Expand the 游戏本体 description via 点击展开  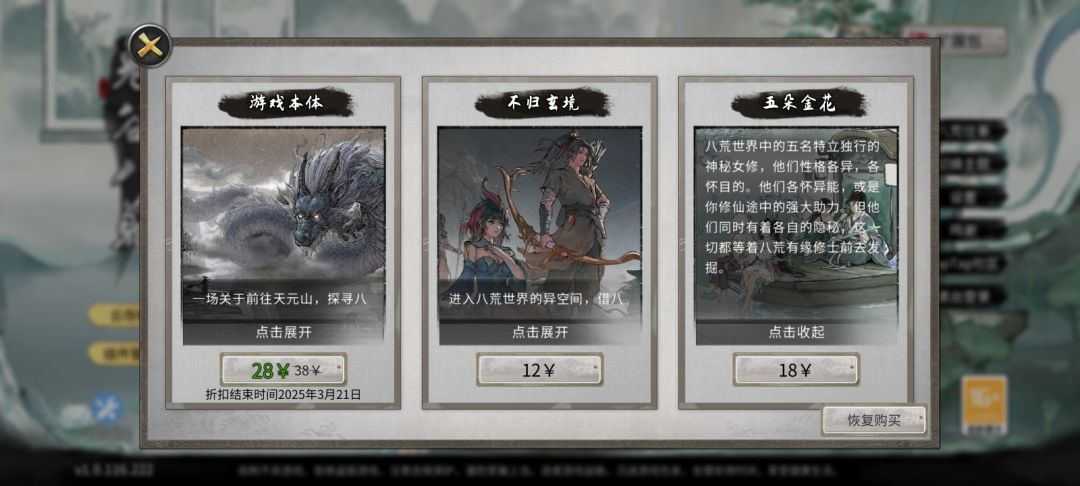pos(284,332)
